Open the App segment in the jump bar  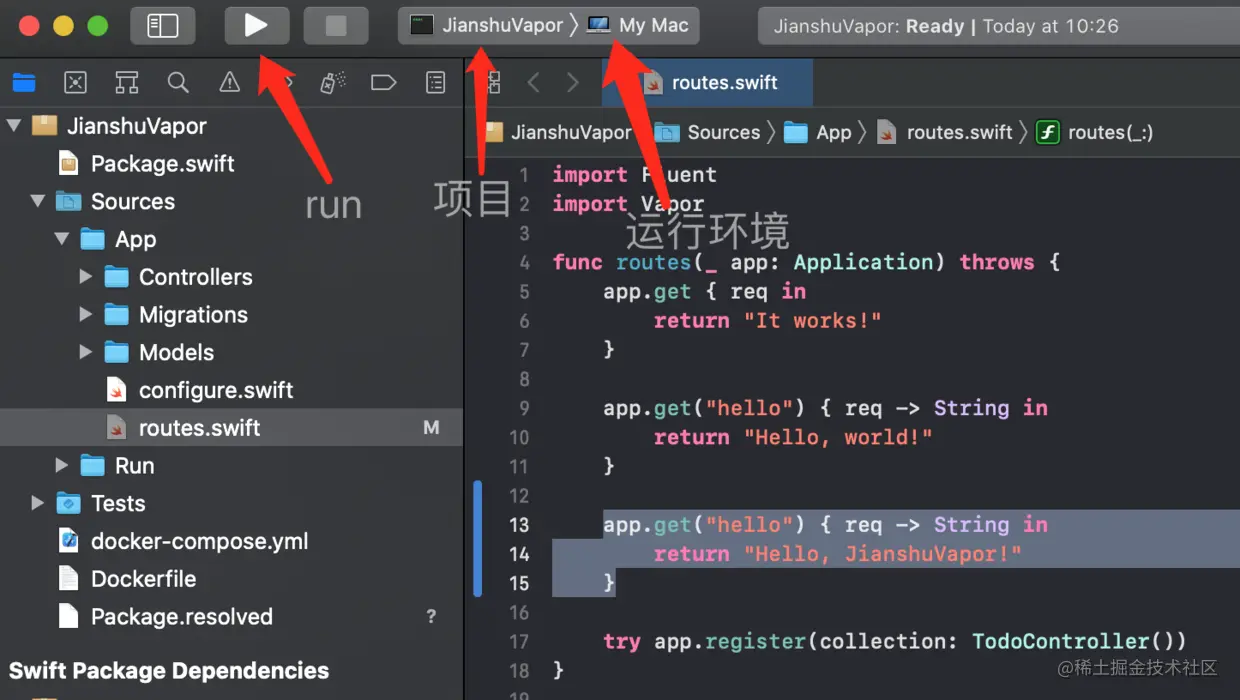pyautogui.click(x=819, y=132)
